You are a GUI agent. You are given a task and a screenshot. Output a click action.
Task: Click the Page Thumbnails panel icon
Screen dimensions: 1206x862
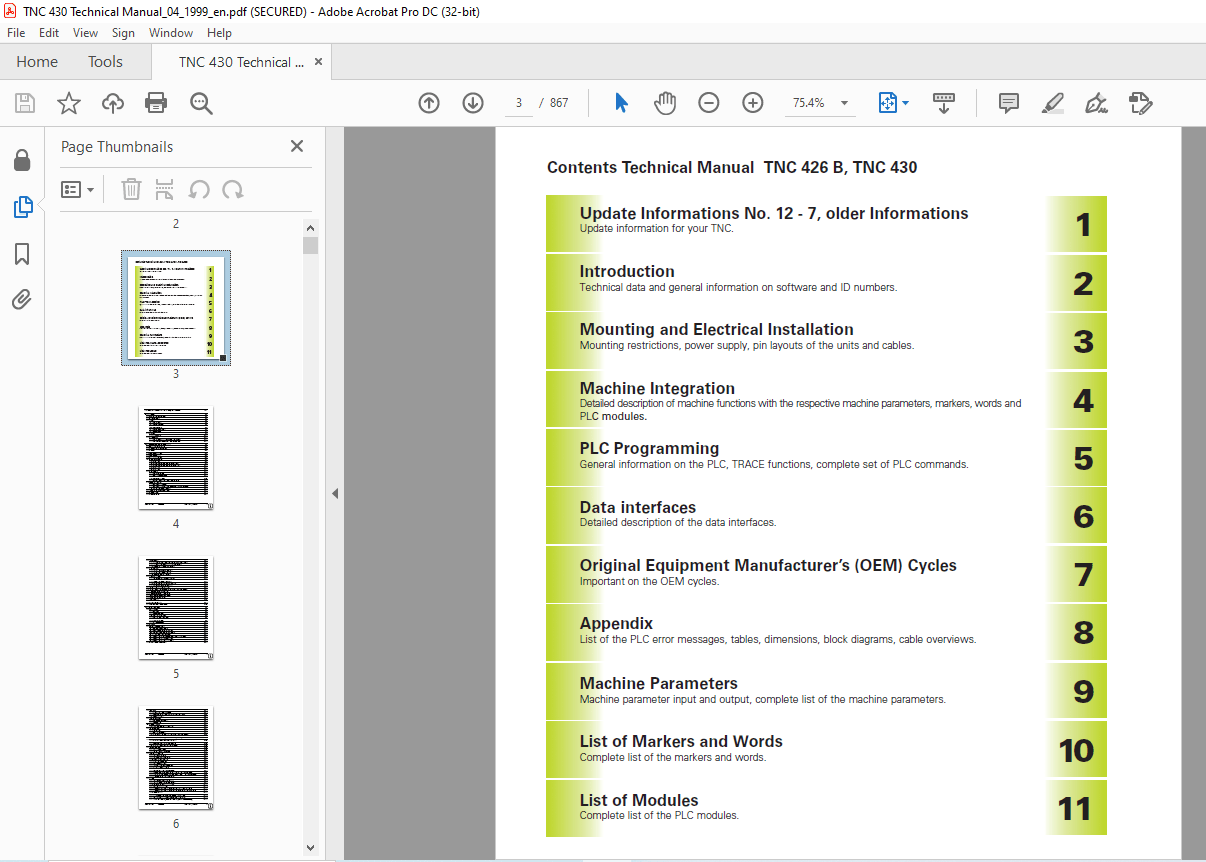[22, 207]
